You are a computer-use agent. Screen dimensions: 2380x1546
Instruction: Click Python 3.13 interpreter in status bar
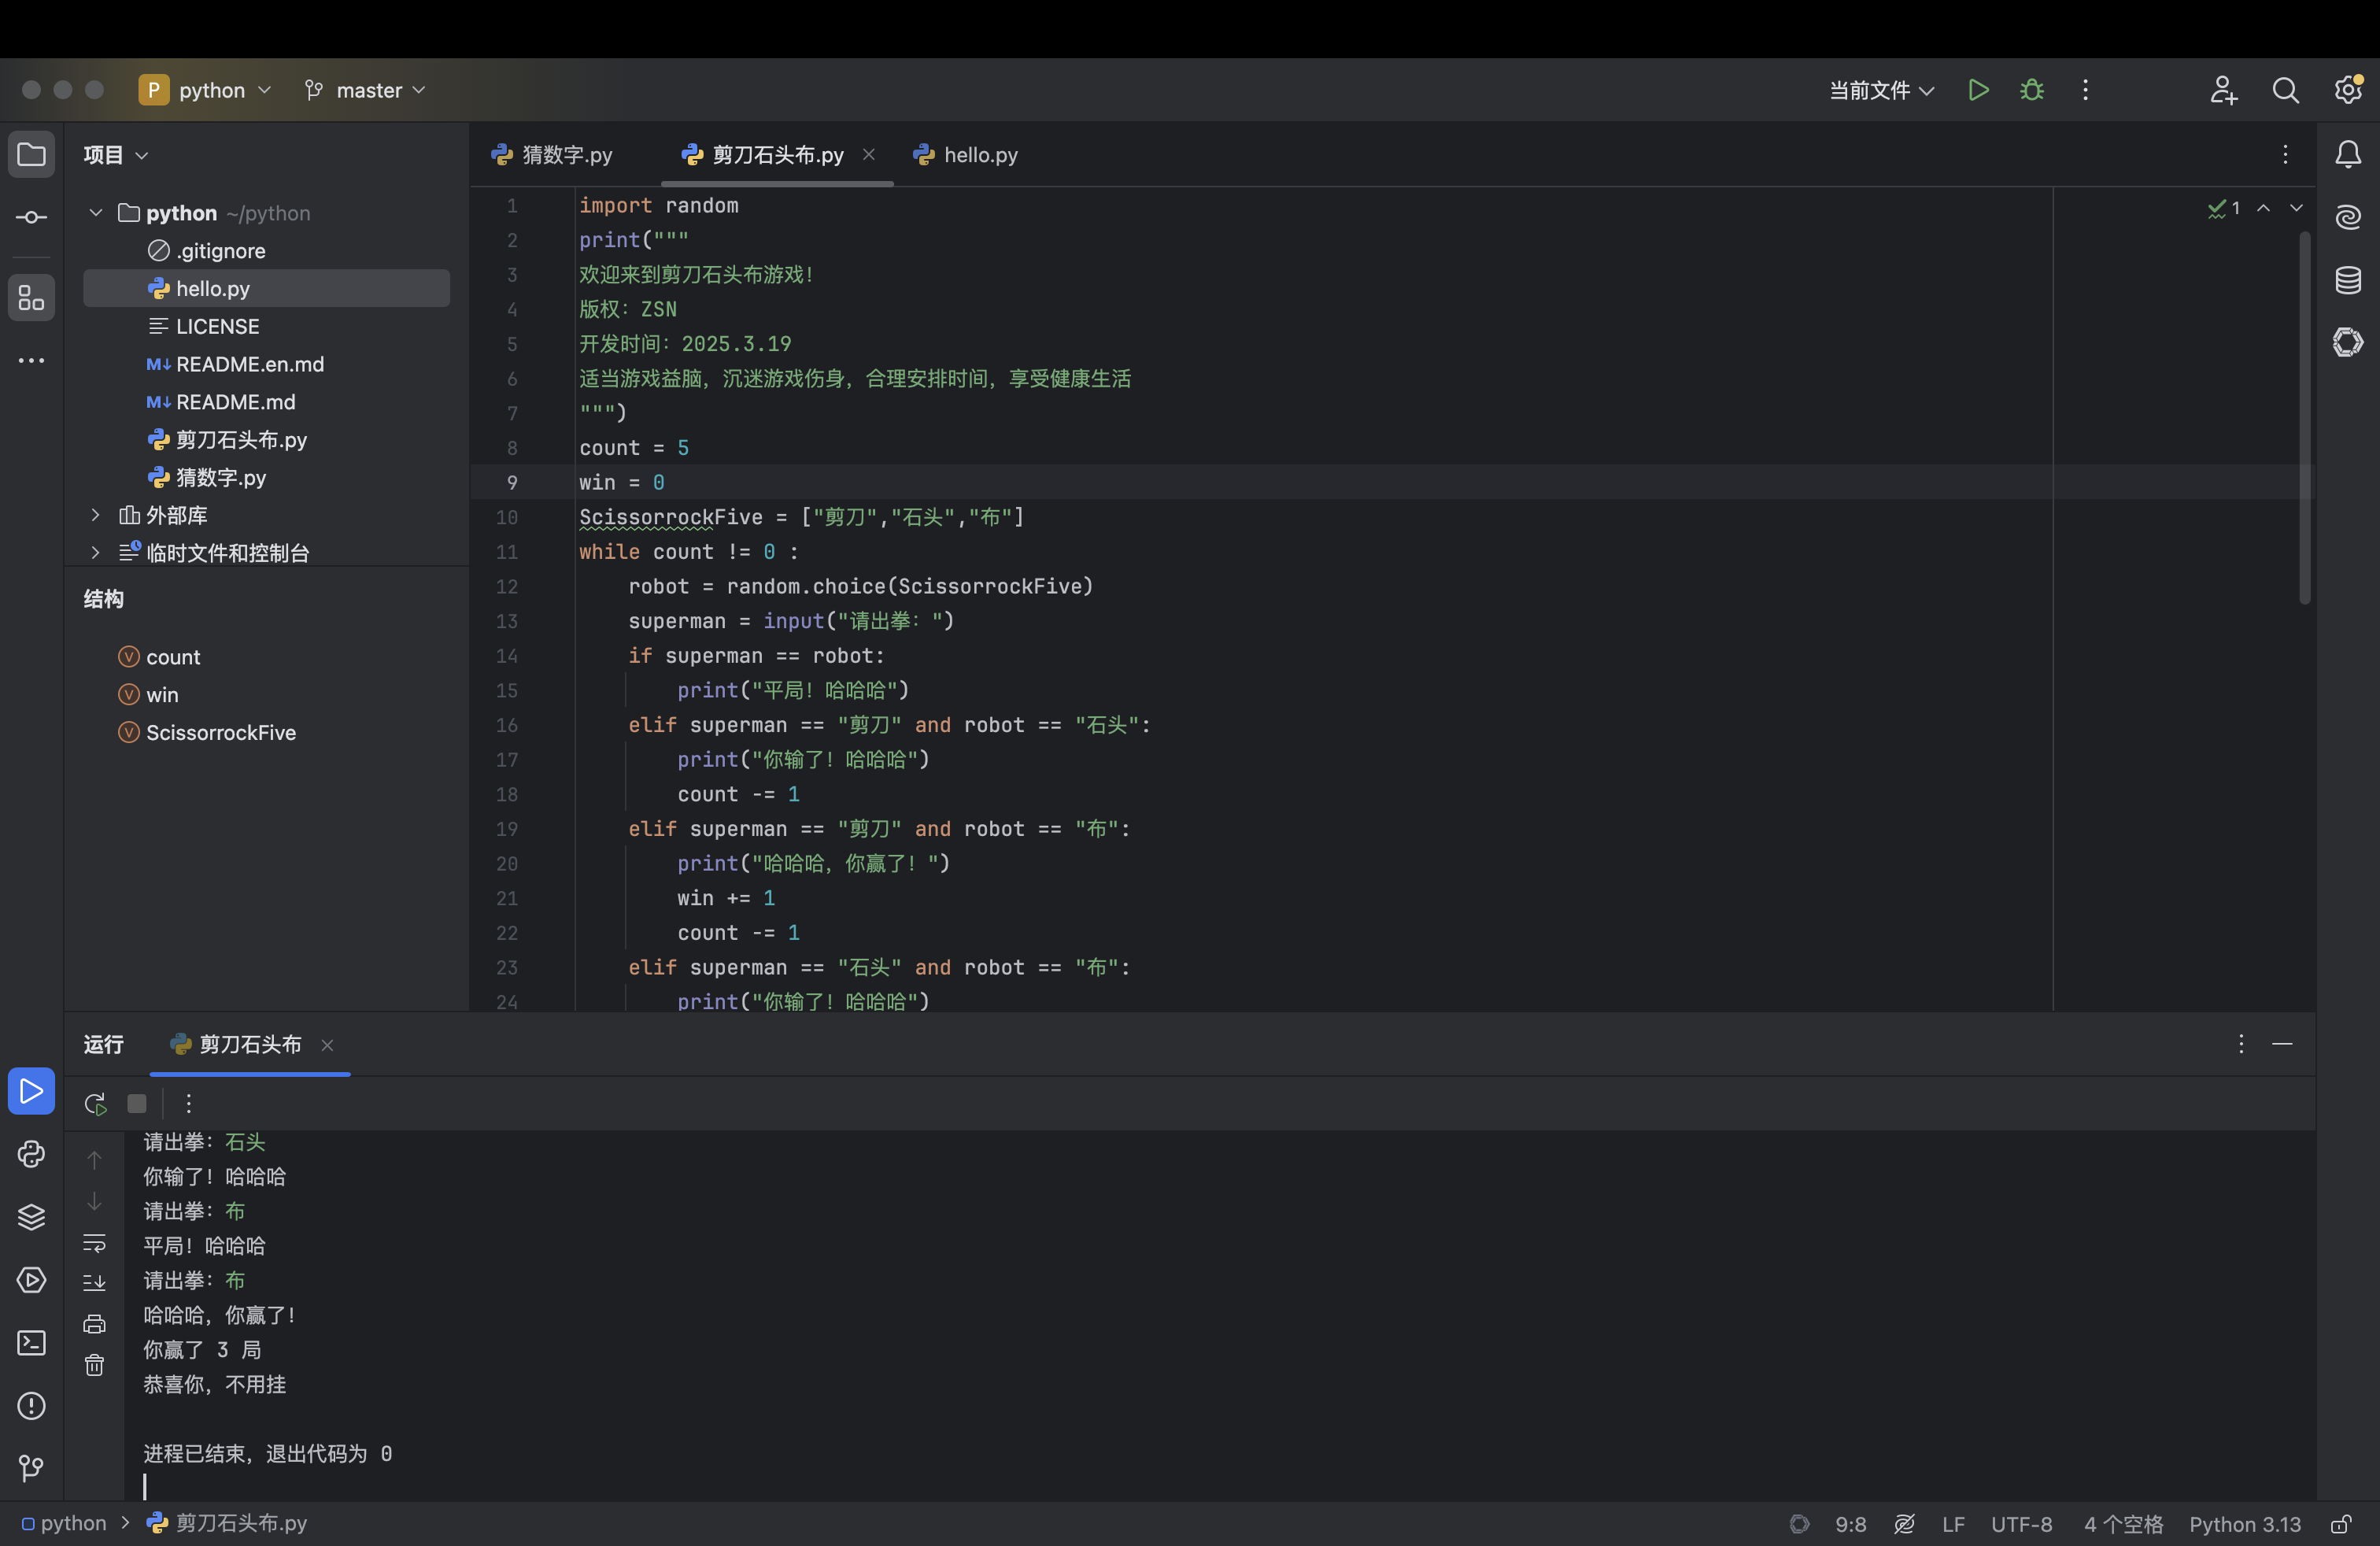click(2244, 1524)
